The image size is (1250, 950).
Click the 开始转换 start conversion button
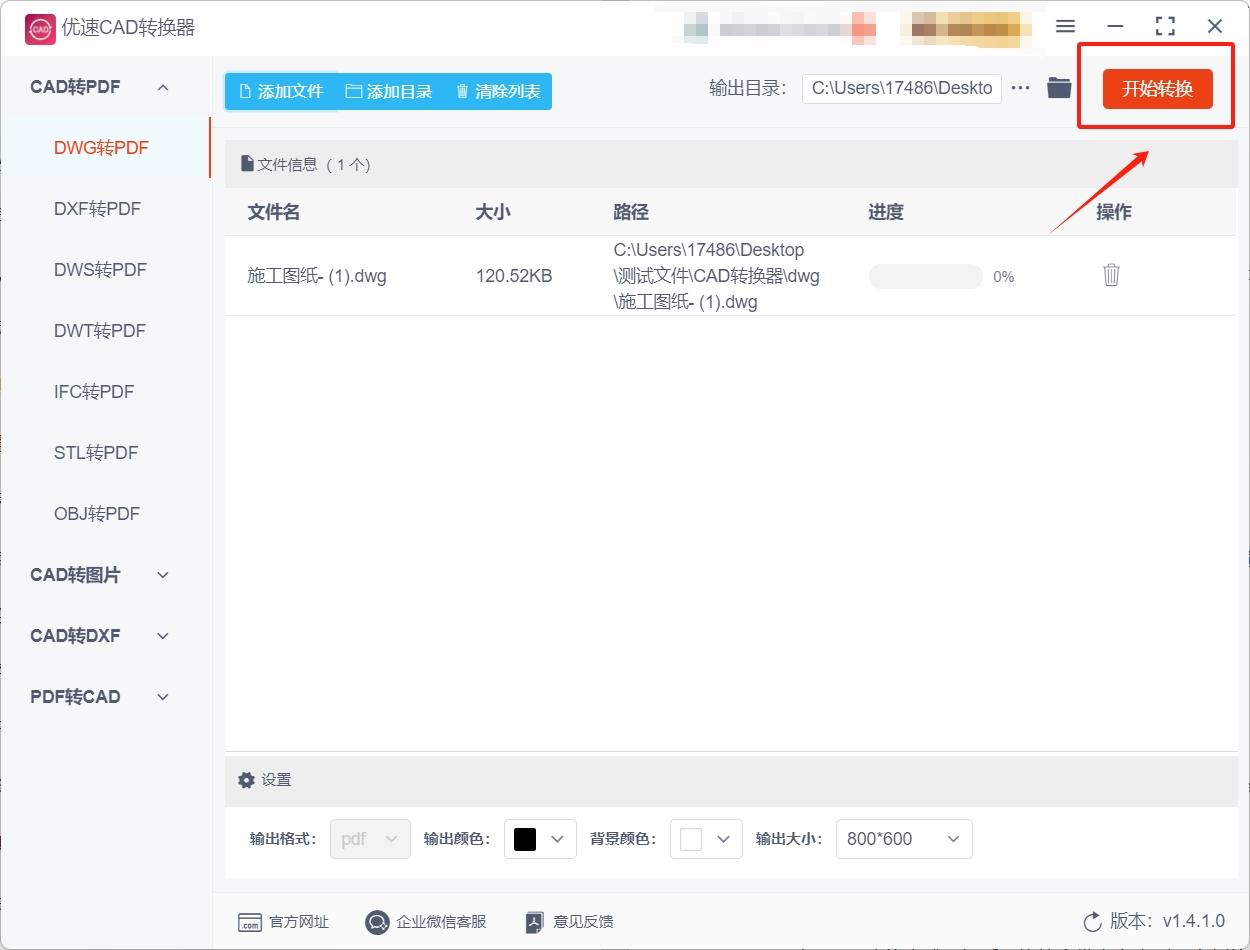pyautogui.click(x=1156, y=89)
